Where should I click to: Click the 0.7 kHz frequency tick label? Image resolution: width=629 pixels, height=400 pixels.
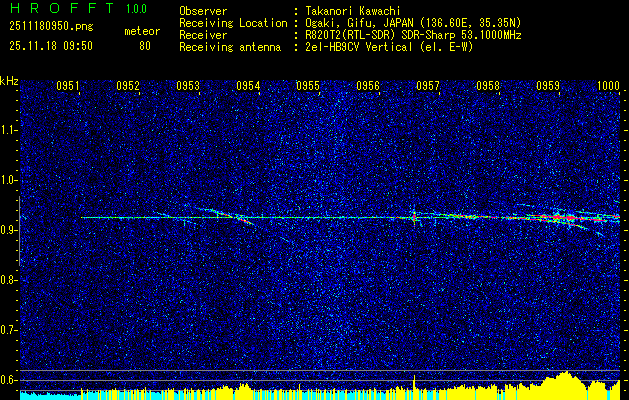[x=9, y=330]
